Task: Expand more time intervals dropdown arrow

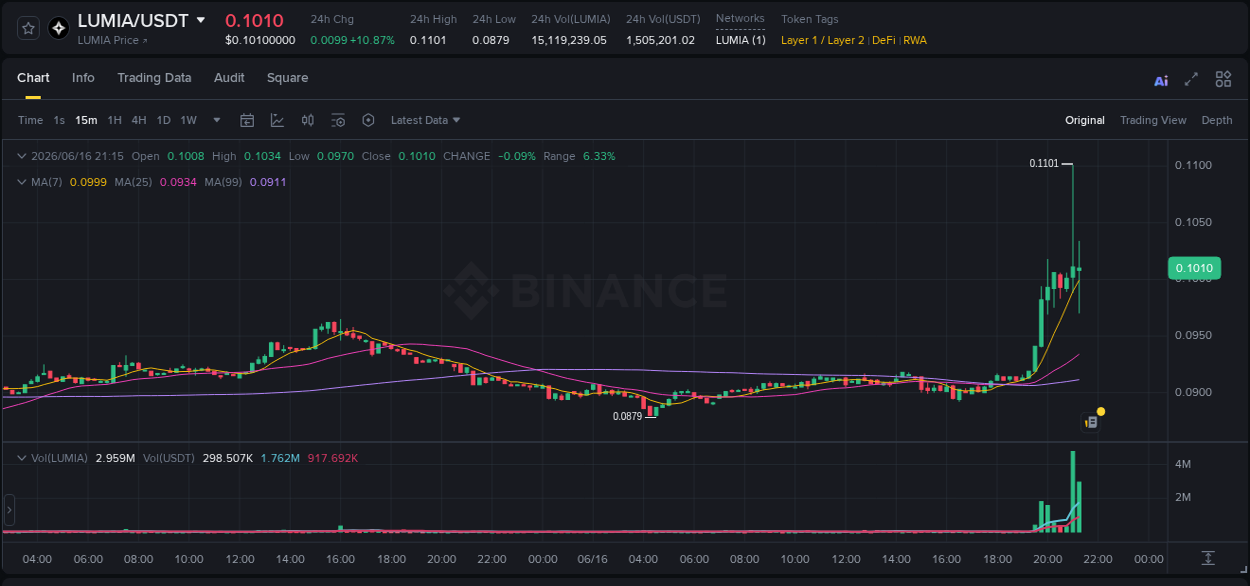Action: 217,120
